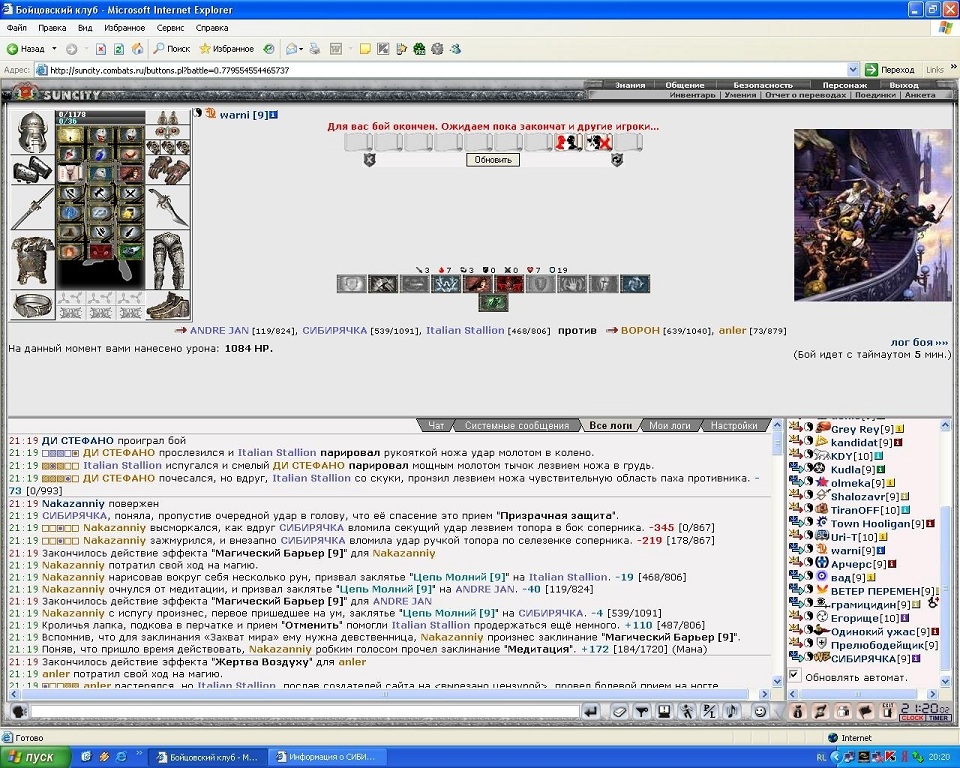Open the Файл menu

coord(17,28)
